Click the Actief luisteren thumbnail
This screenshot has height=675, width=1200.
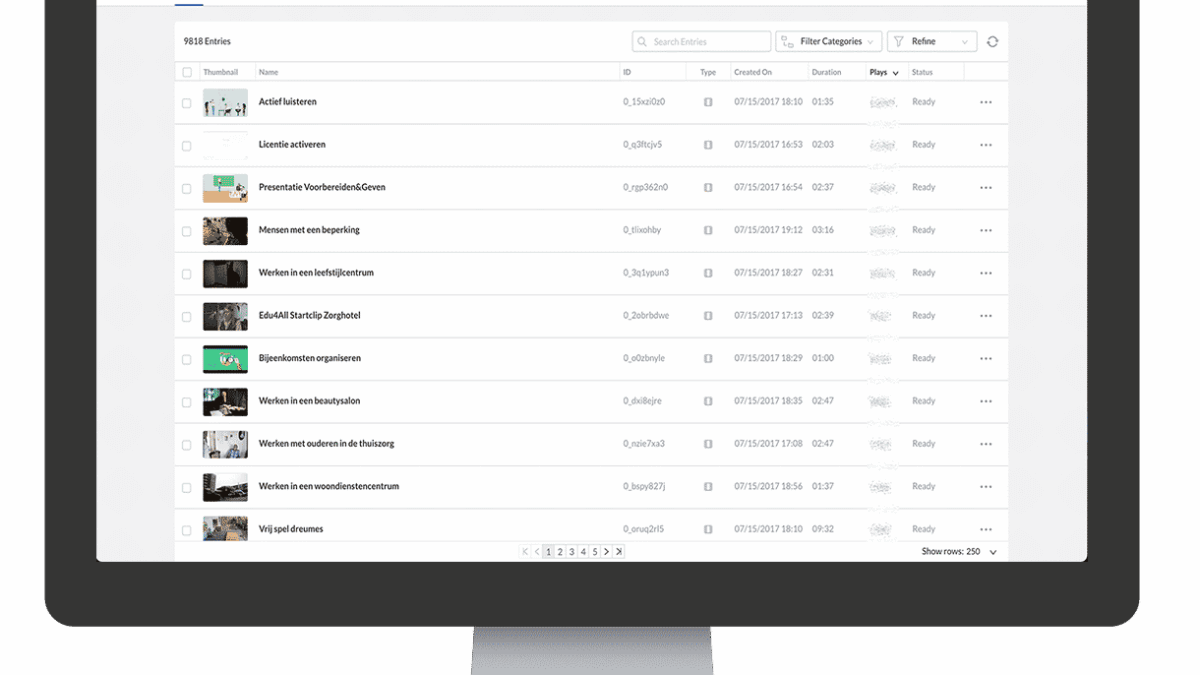(225, 102)
